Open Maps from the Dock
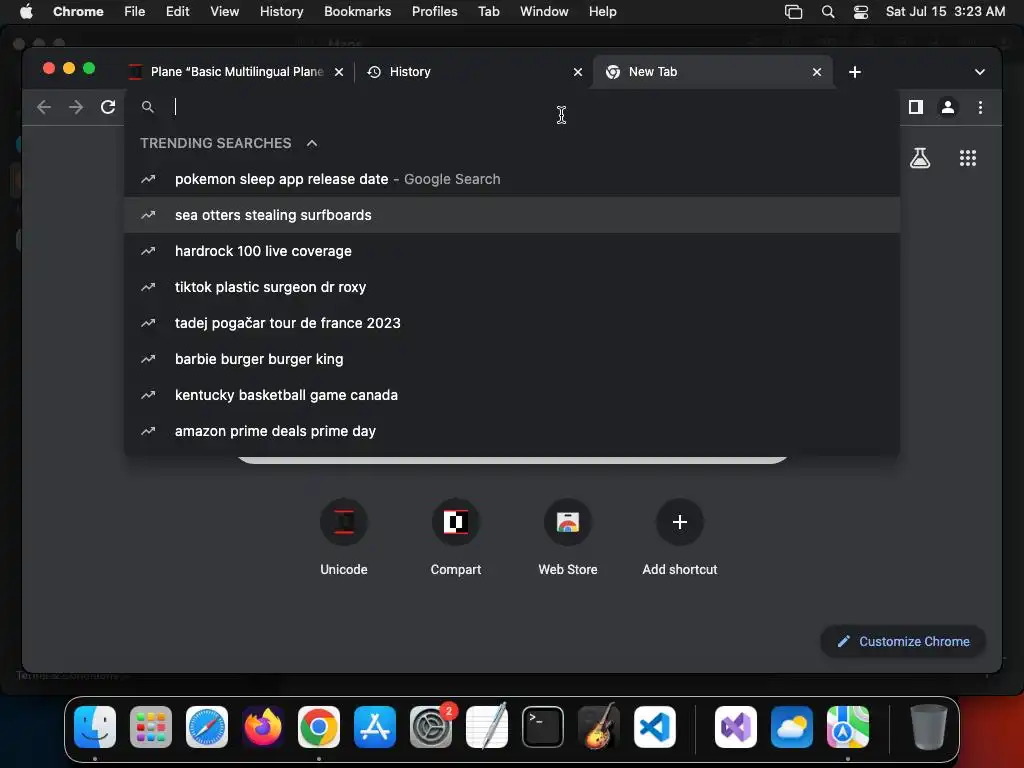Screen dimensions: 1024x768 click(x=848, y=727)
